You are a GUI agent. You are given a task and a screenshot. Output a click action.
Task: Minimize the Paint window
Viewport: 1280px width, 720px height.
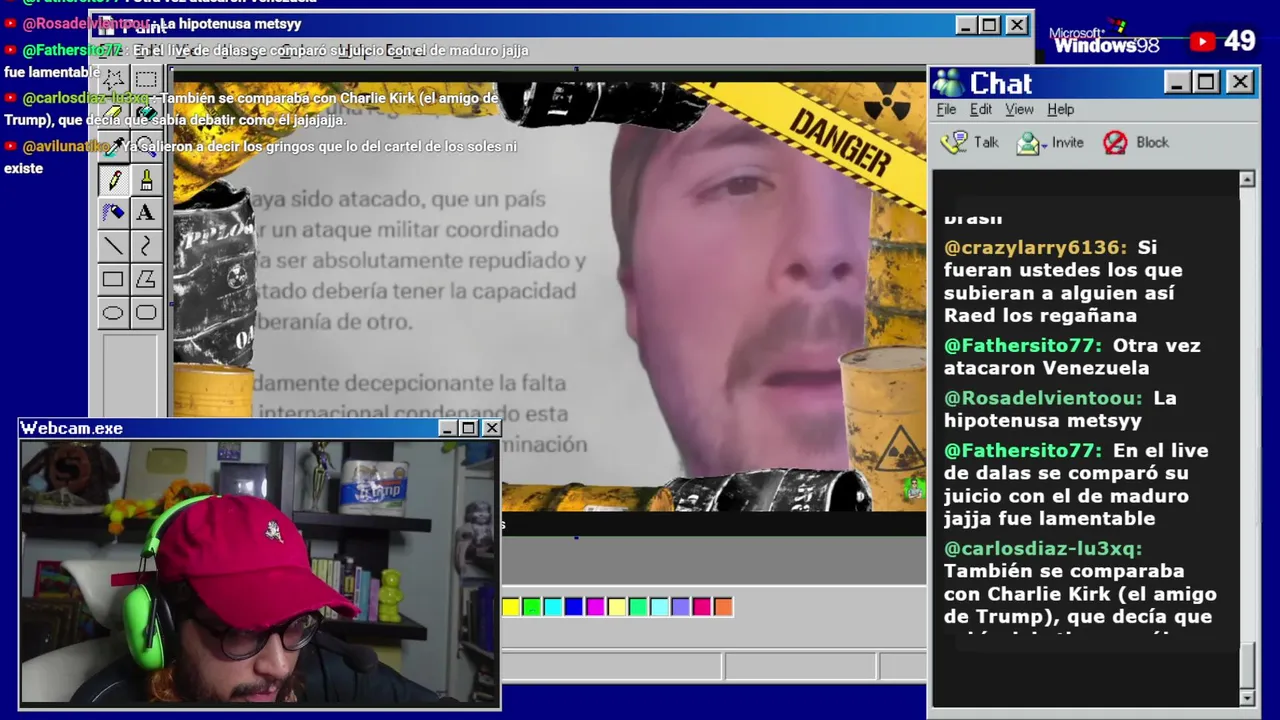tap(966, 25)
